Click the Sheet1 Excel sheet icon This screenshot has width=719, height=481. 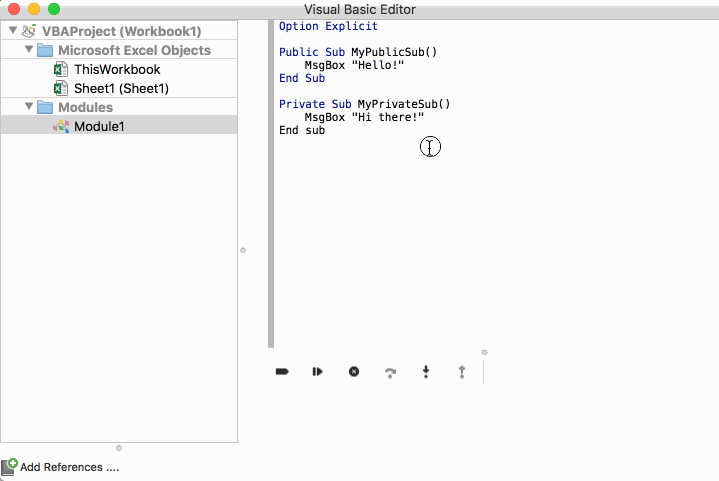point(61,88)
